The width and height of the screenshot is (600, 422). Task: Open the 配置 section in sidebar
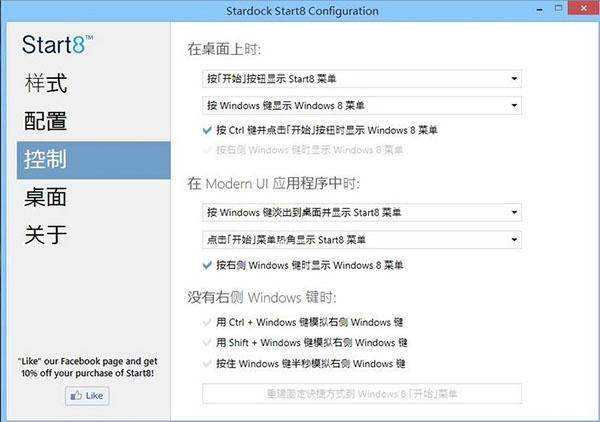46,121
